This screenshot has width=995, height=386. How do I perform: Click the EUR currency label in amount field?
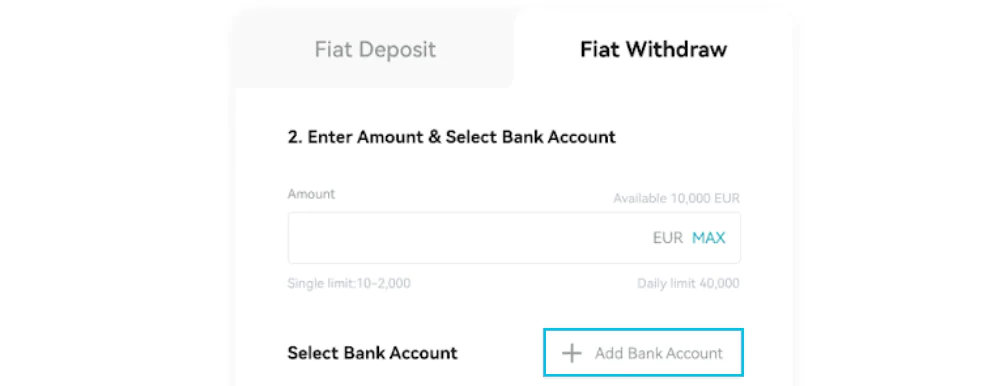point(668,238)
